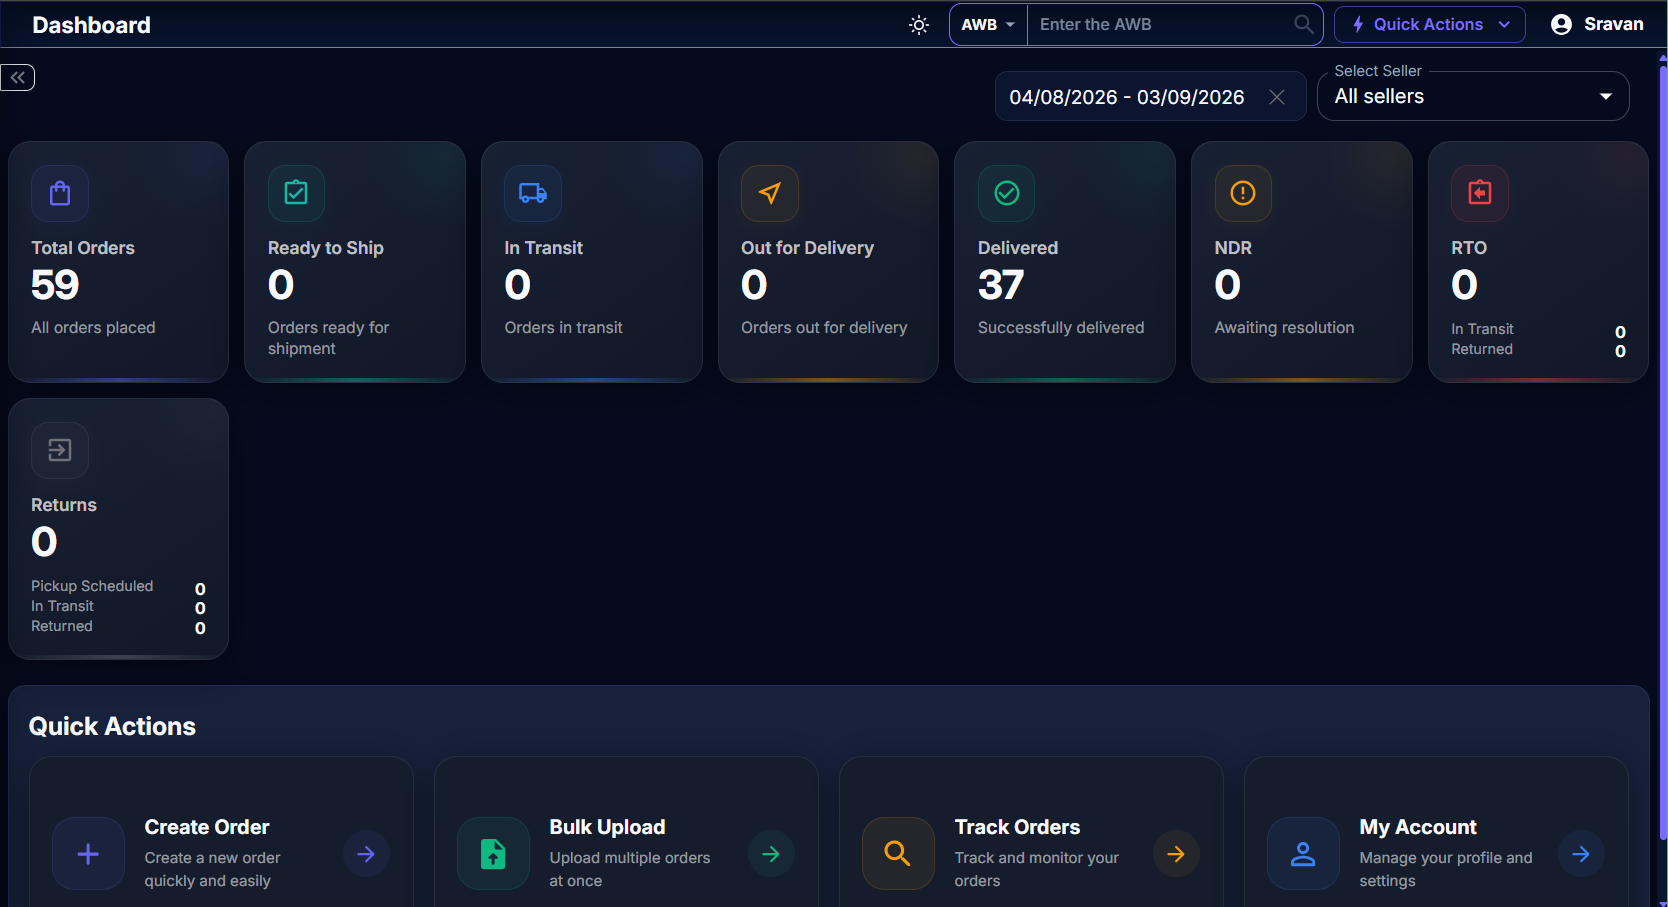Click the search magnifier icon in AWB field
1668x907 pixels.
[1304, 24]
